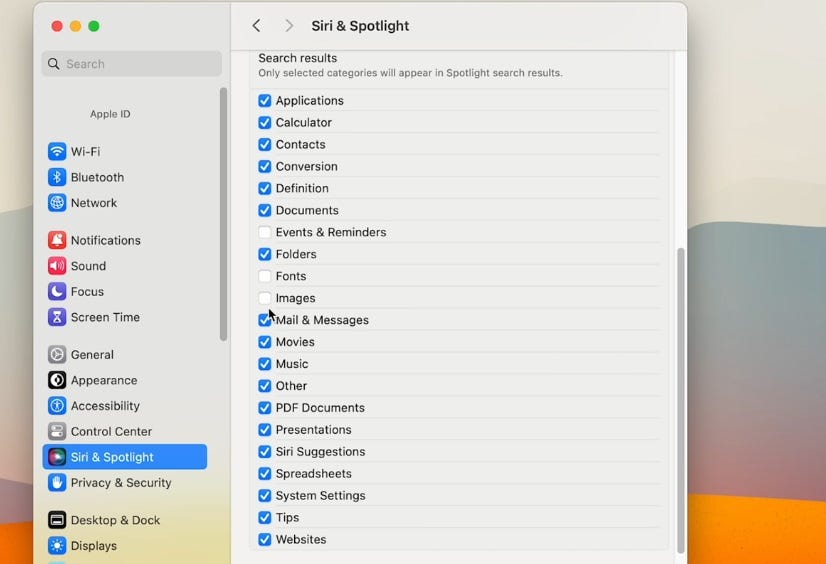Image resolution: width=826 pixels, height=564 pixels.
Task: Go forward with the right chevron
Action: pyautogui.click(x=288, y=26)
